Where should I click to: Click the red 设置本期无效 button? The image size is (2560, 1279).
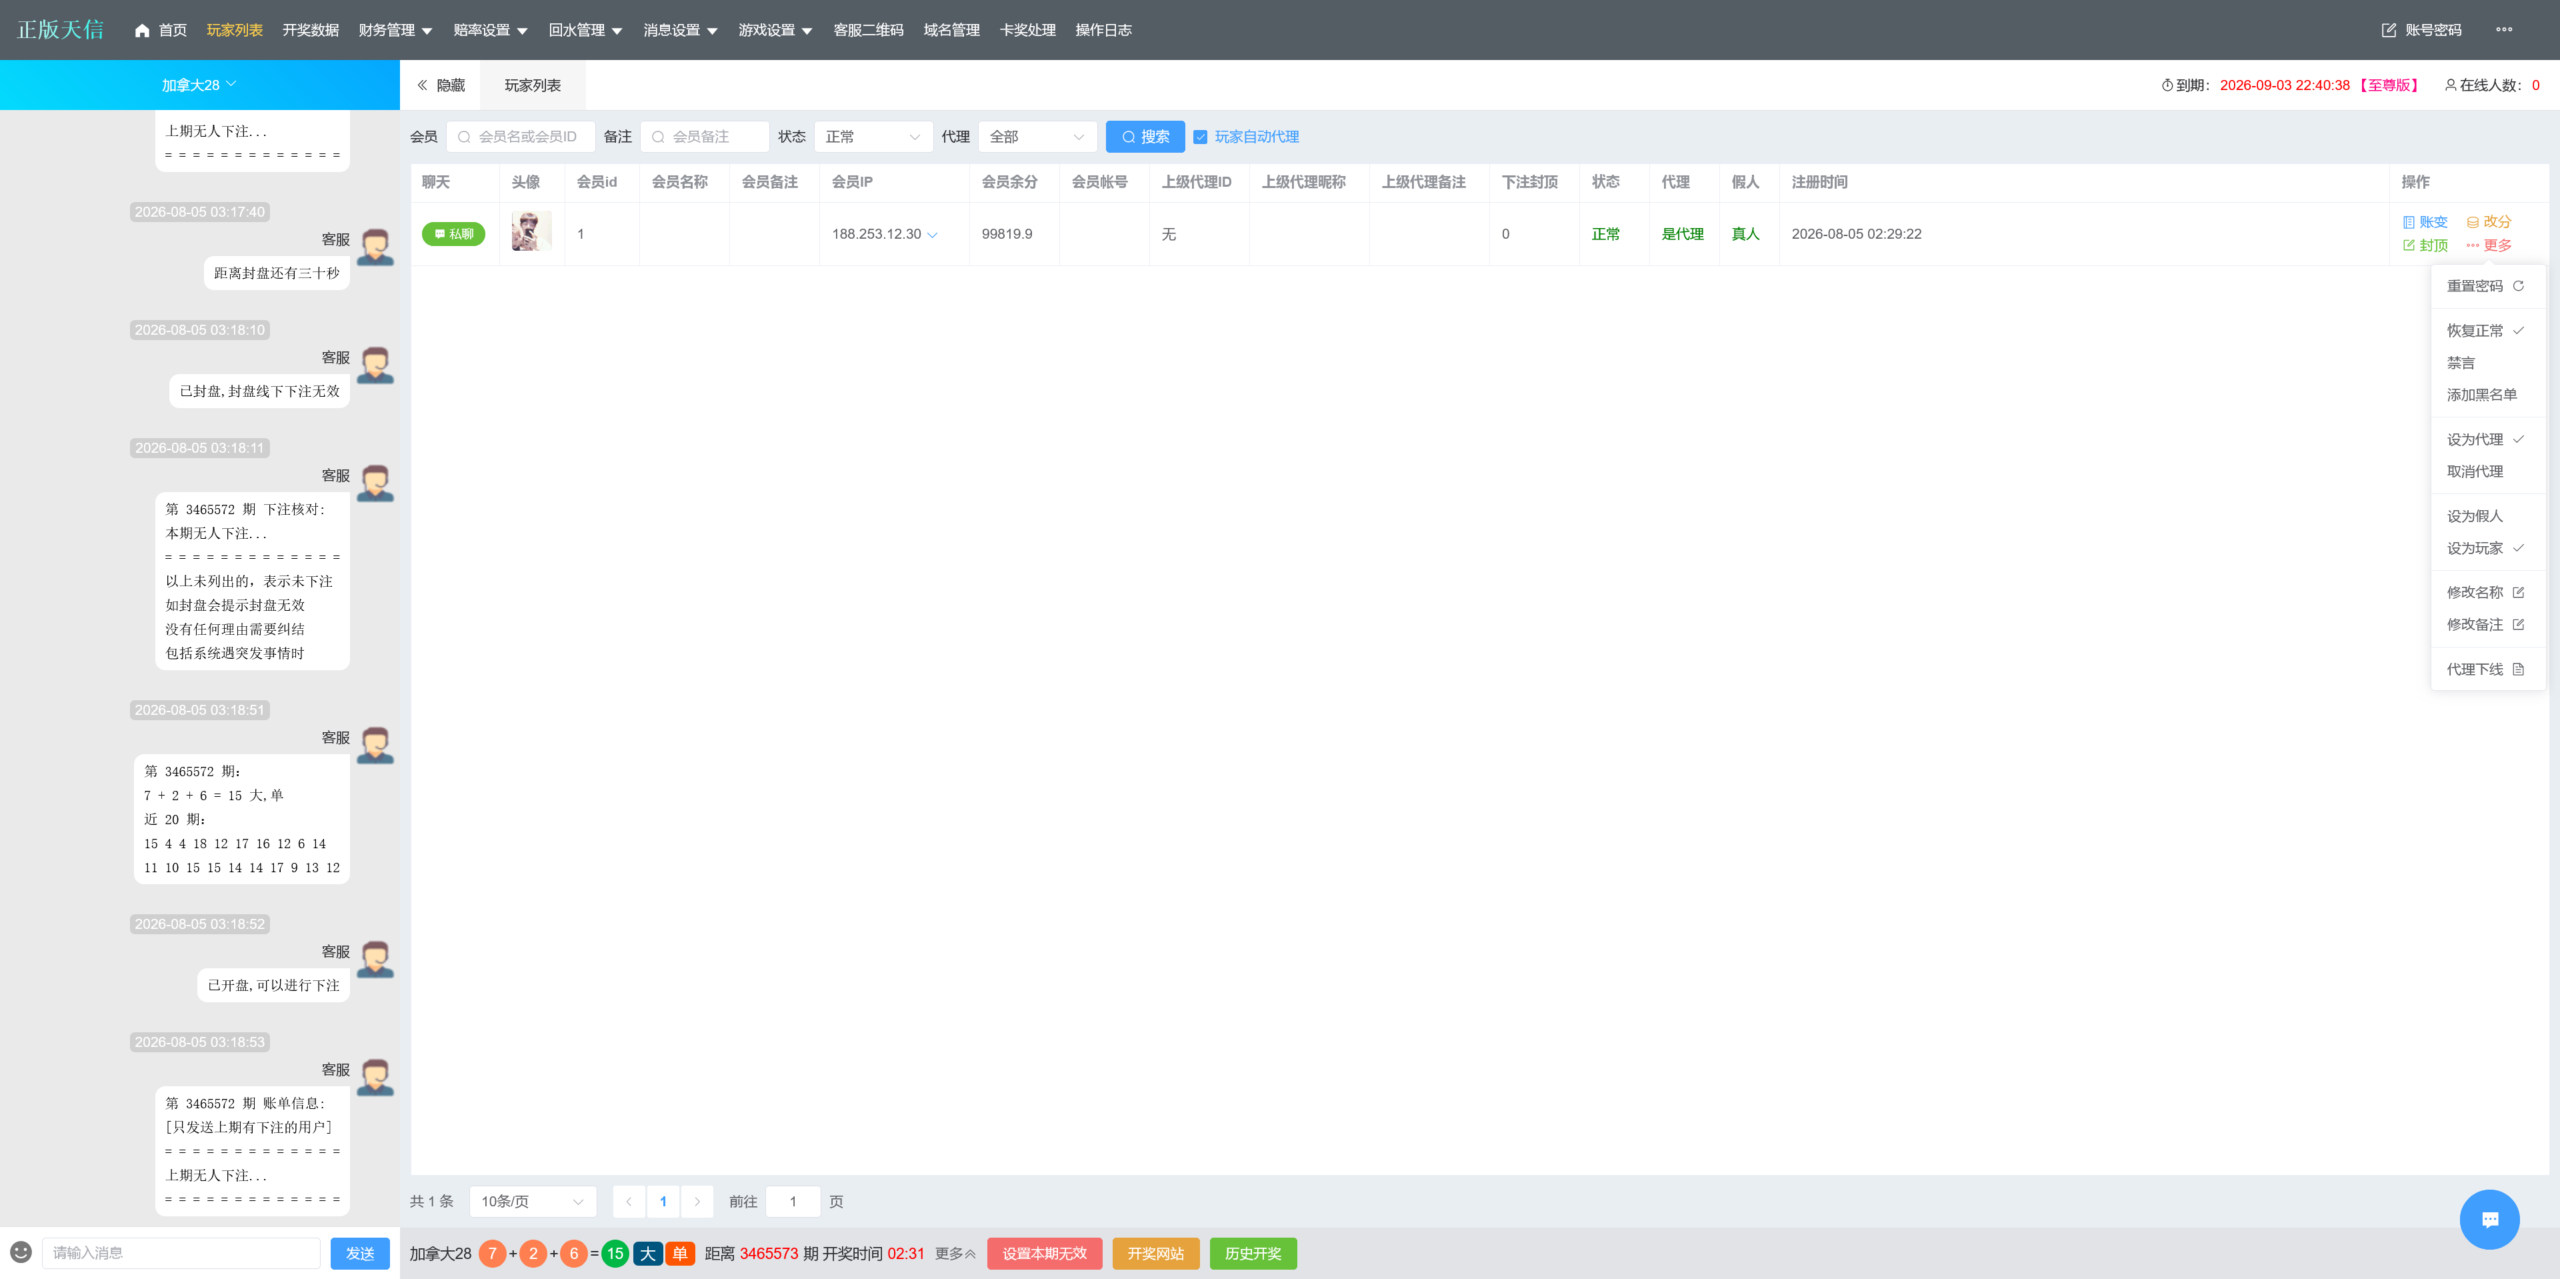[x=1044, y=1253]
